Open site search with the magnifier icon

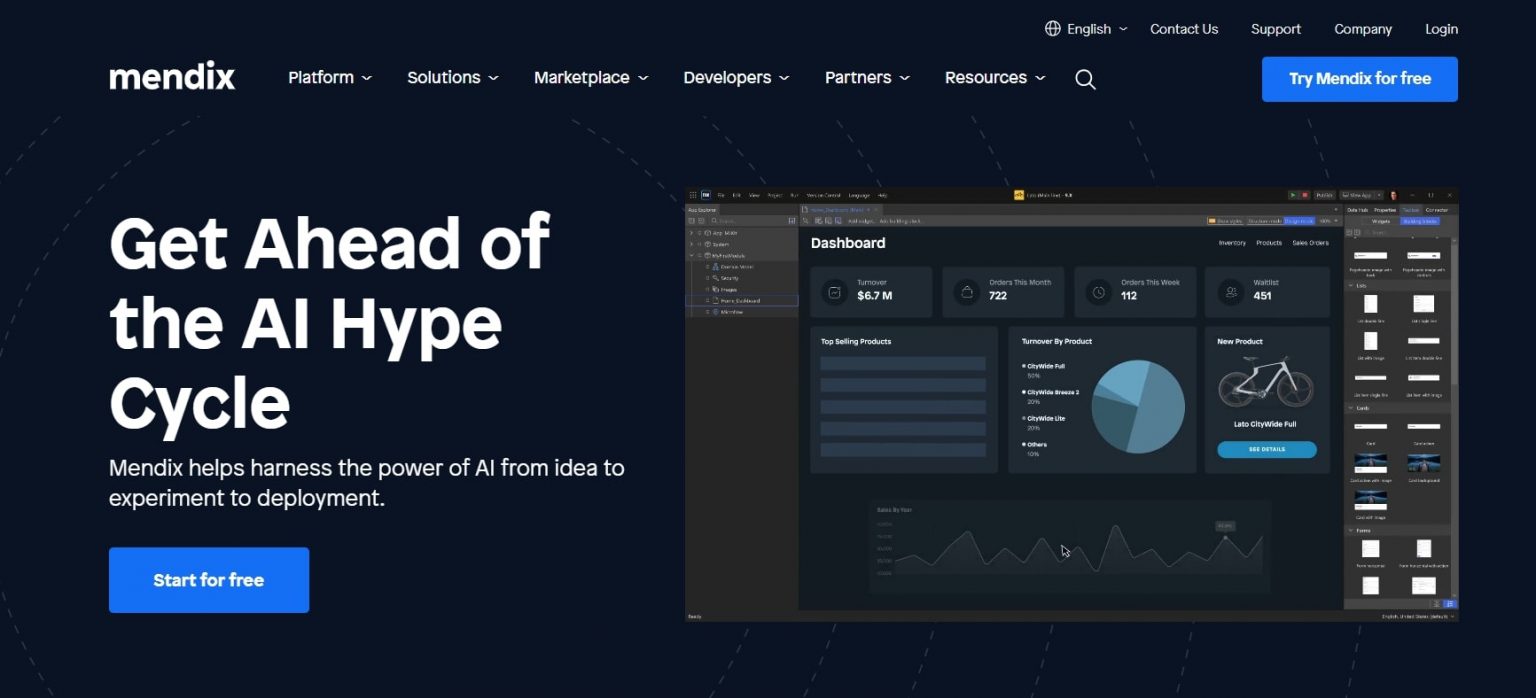pyautogui.click(x=1085, y=78)
